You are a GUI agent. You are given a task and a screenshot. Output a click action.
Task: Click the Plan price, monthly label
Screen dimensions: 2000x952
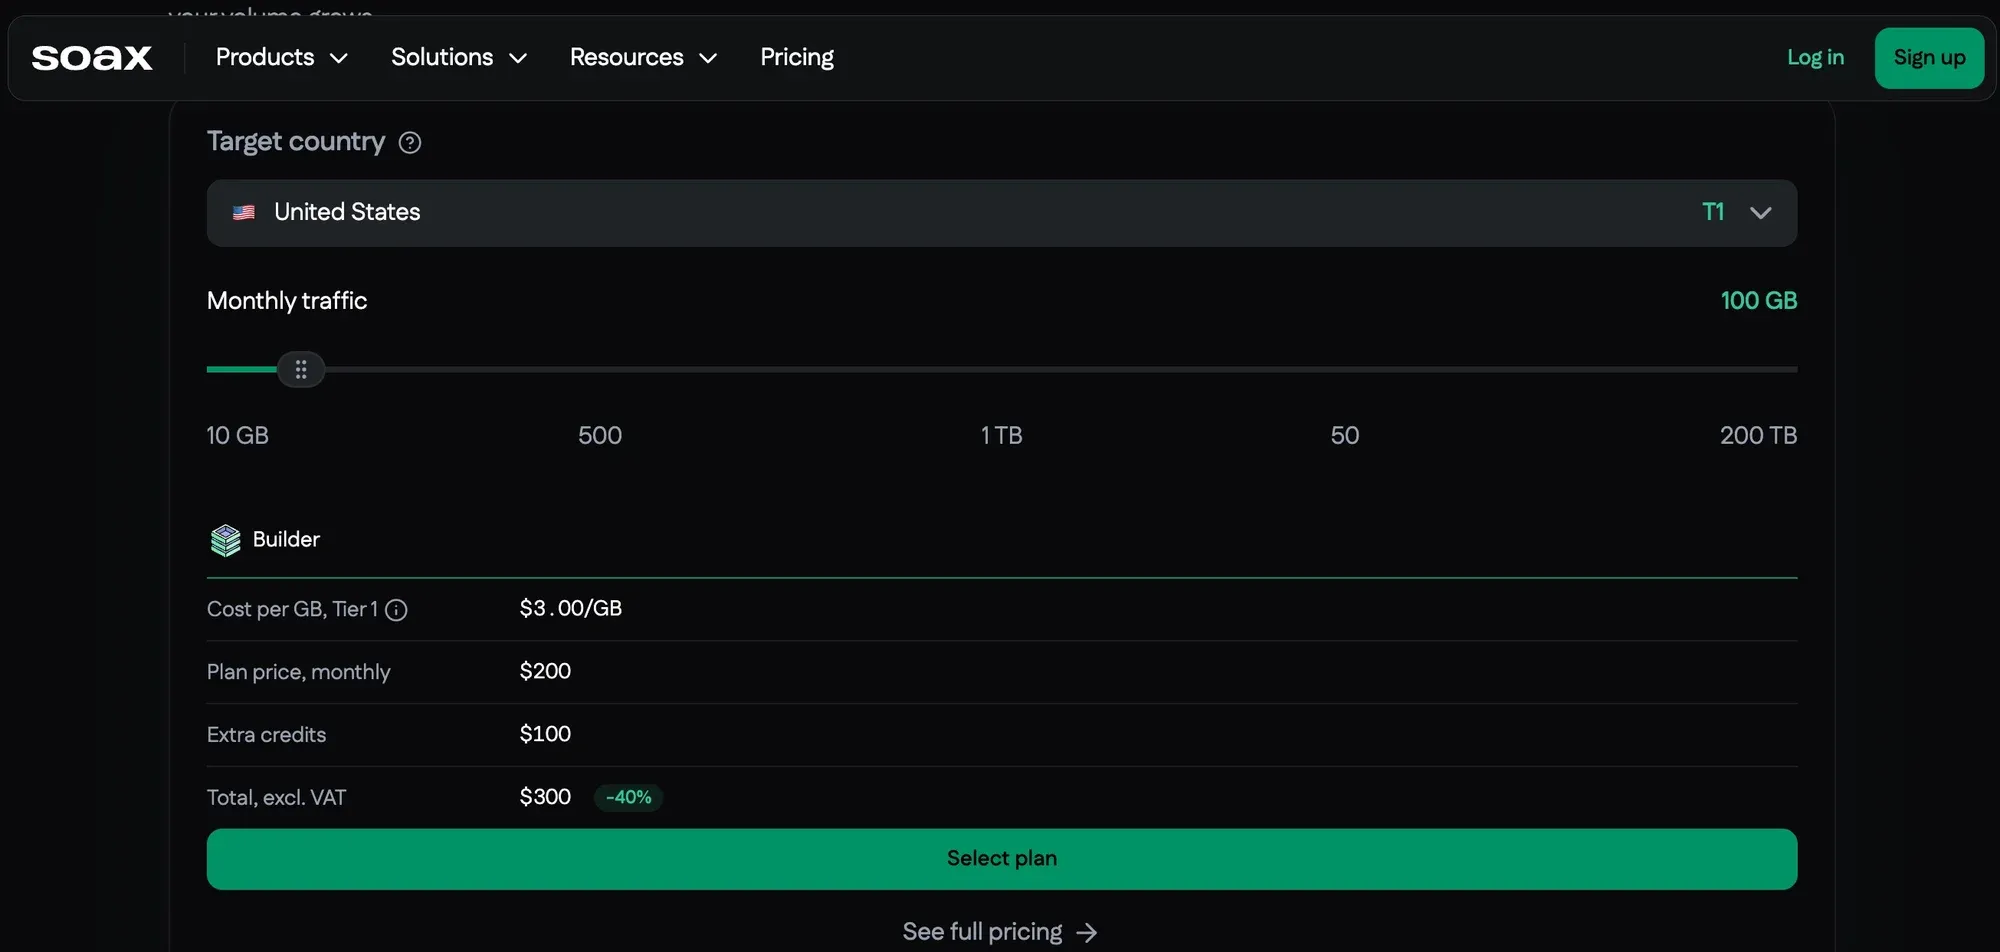(x=299, y=673)
